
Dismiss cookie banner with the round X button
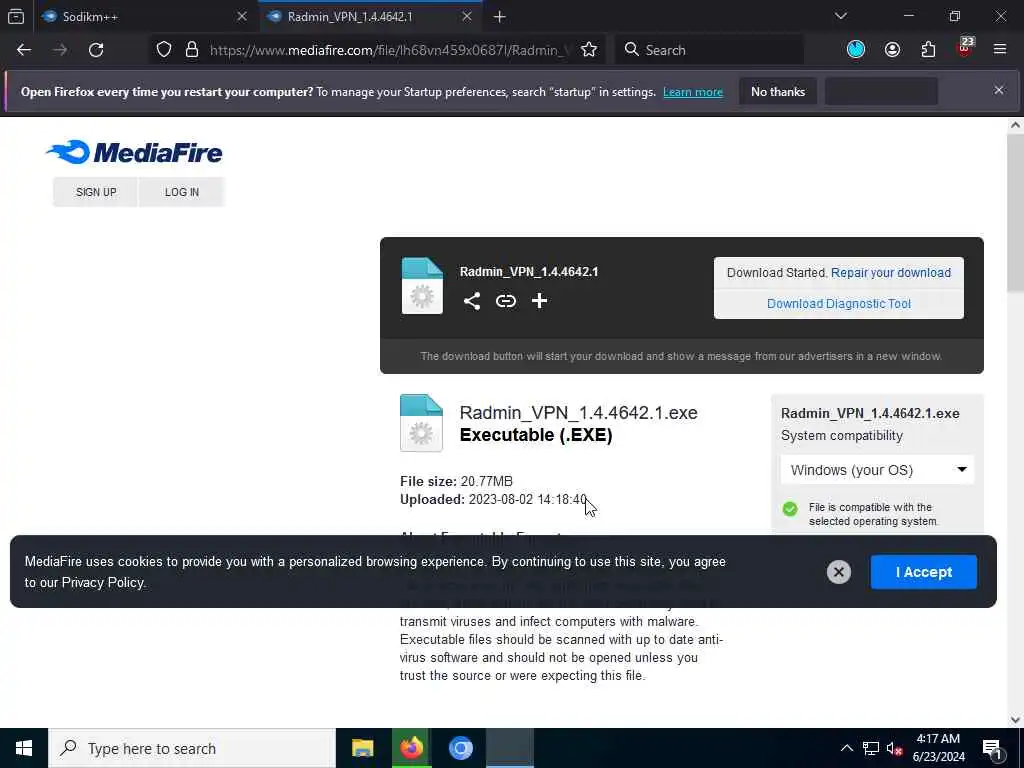pyautogui.click(x=839, y=572)
